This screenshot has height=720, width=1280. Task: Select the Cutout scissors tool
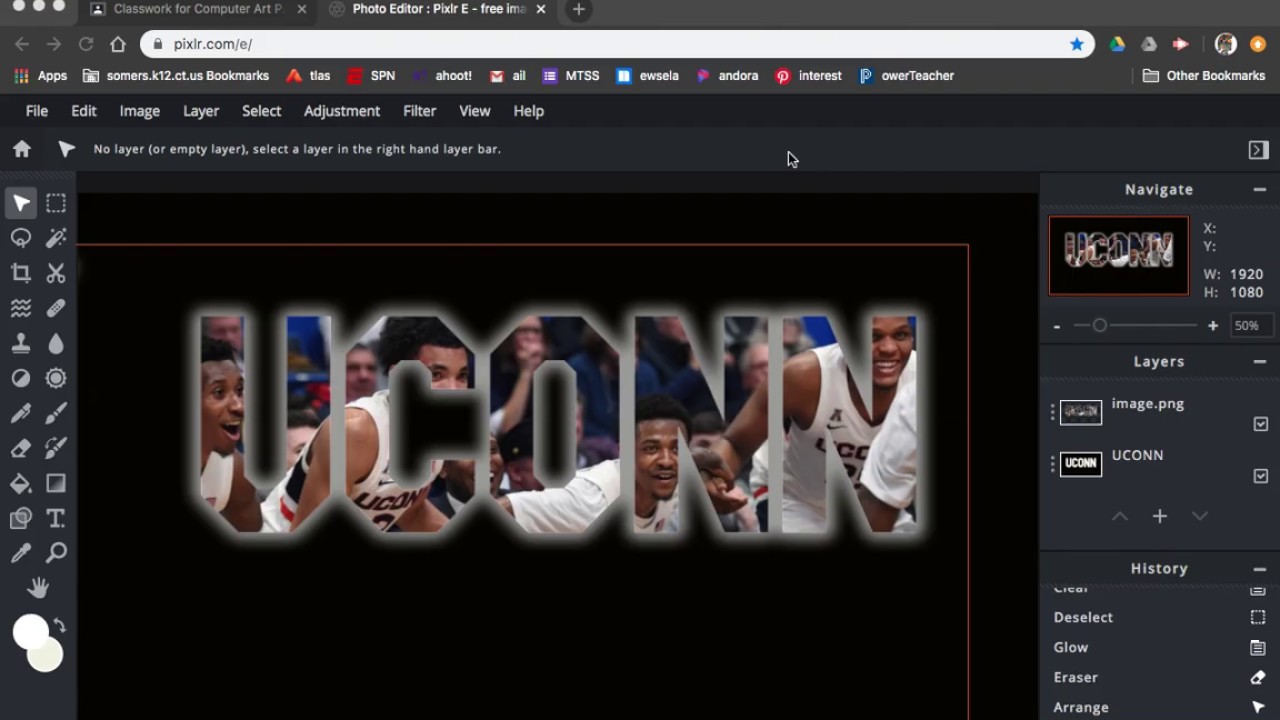56,273
